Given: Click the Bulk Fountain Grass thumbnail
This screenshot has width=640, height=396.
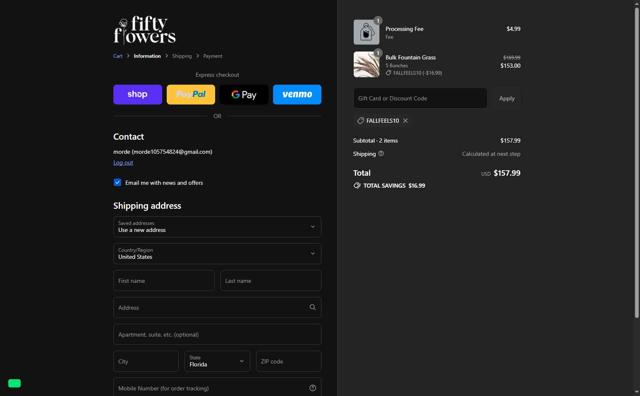Looking at the screenshot, I should point(366,65).
